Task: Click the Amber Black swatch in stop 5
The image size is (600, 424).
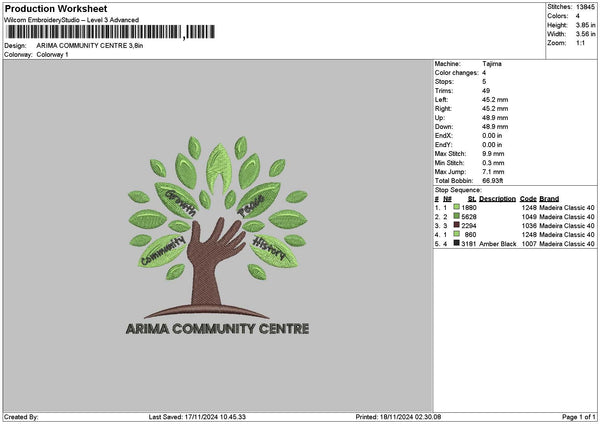Action: coord(456,243)
